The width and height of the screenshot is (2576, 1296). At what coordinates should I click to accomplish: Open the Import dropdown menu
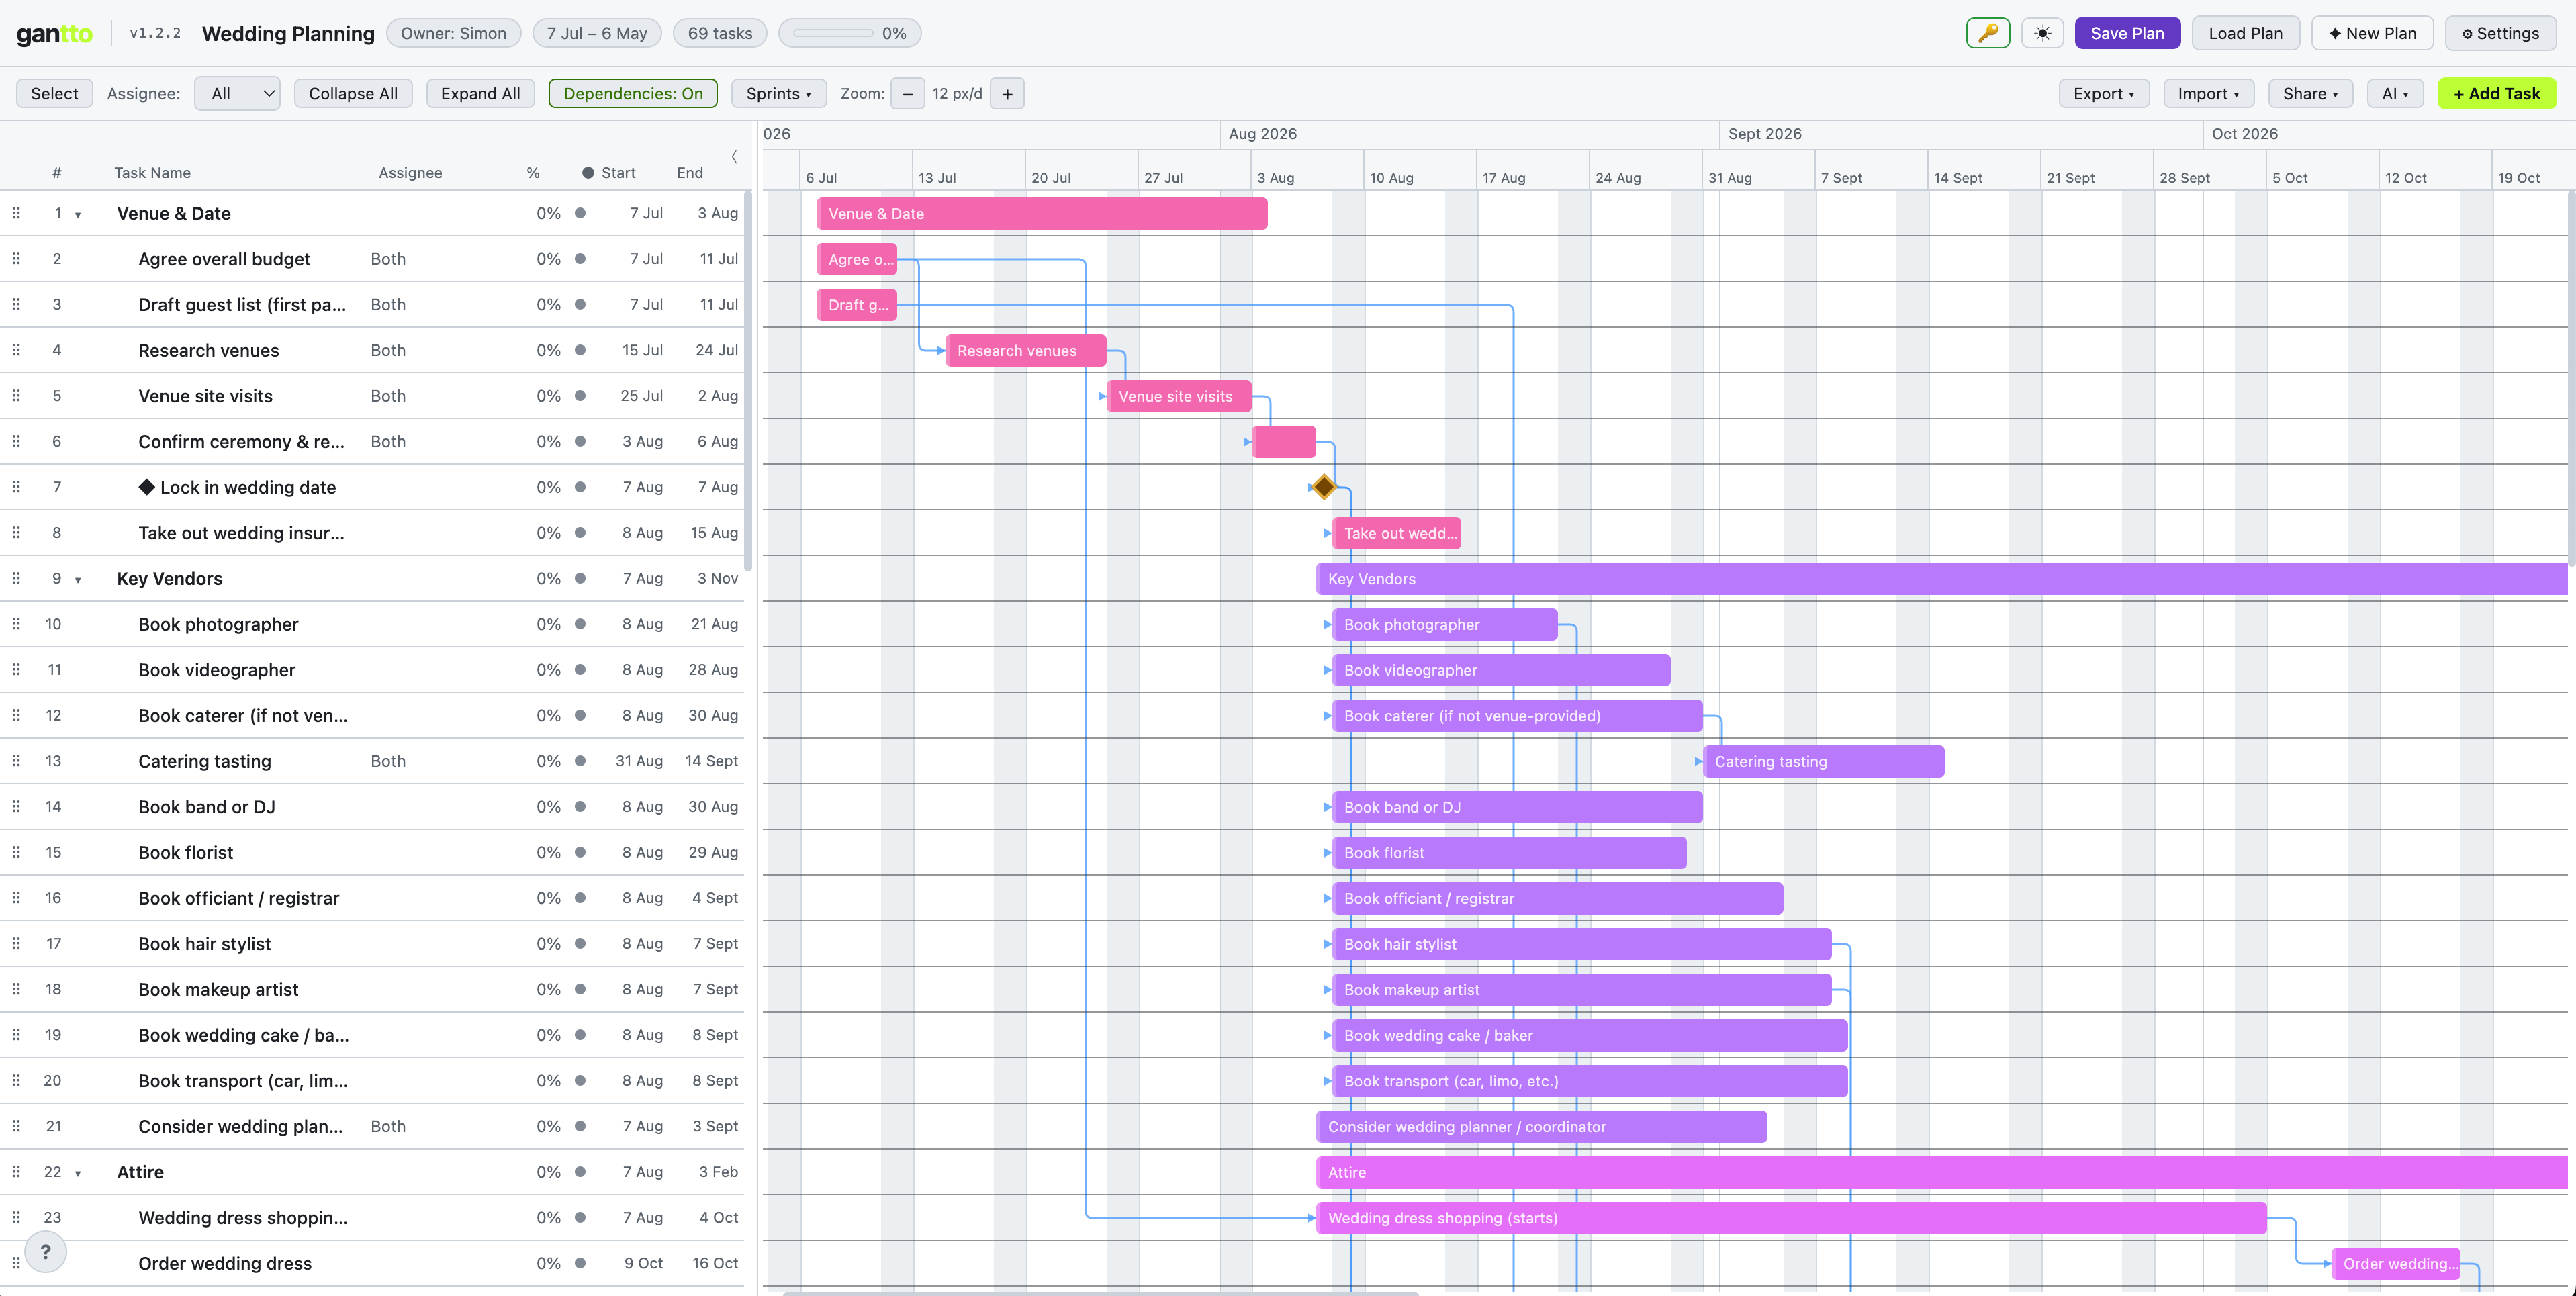coord(2209,94)
